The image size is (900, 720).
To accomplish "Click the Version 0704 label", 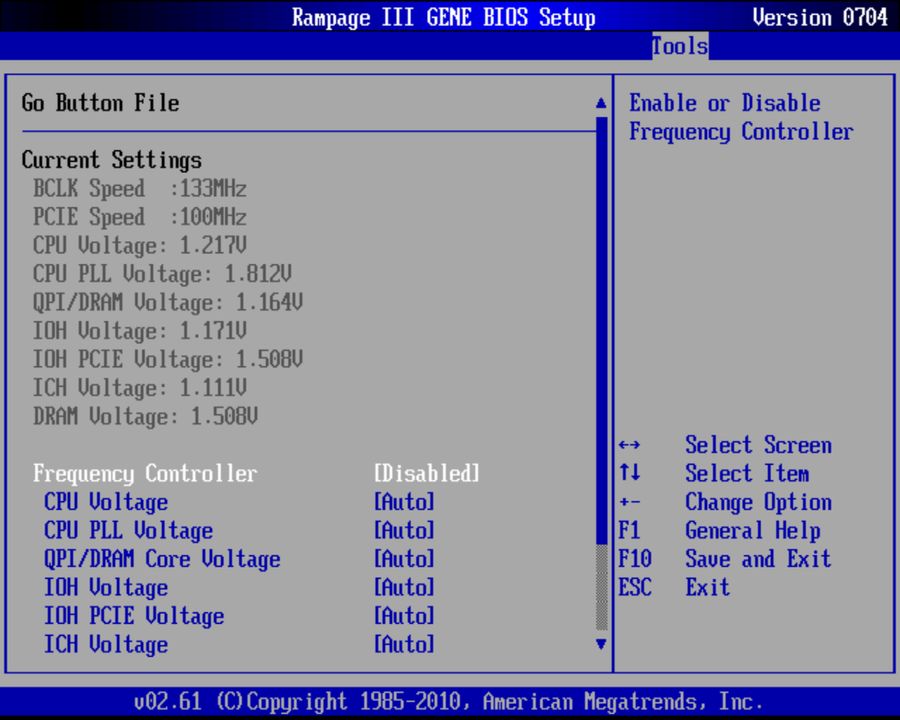I will [x=820, y=17].
